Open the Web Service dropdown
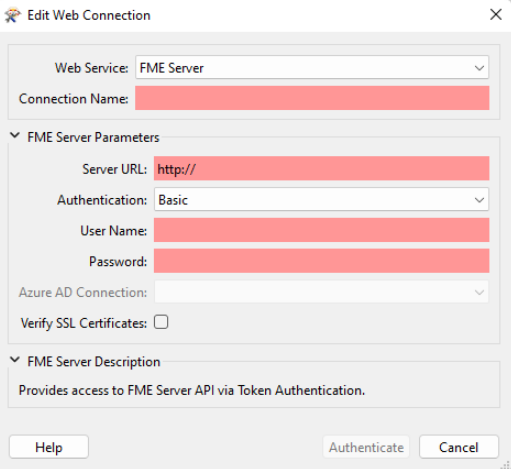Viewport: 511px width, 469px height. (312, 68)
